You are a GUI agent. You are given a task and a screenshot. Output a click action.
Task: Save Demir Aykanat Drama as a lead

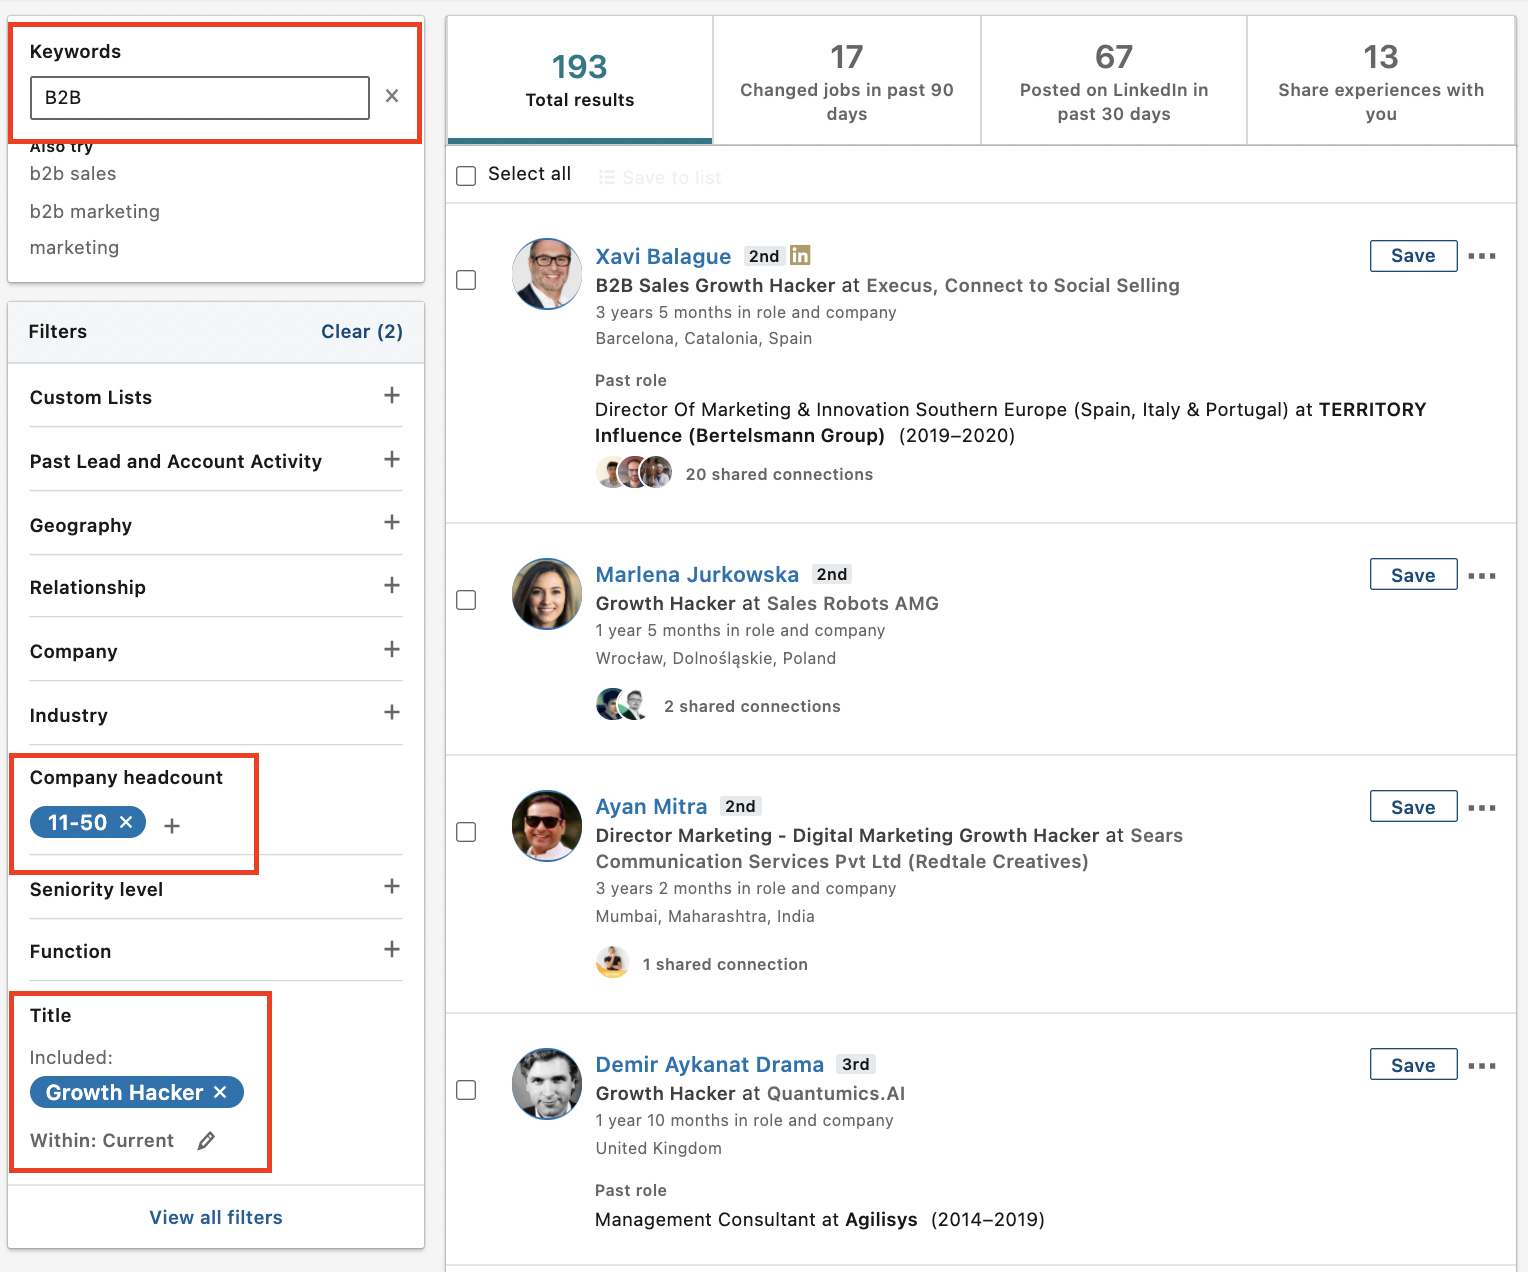pyautogui.click(x=1413, y=1065)
